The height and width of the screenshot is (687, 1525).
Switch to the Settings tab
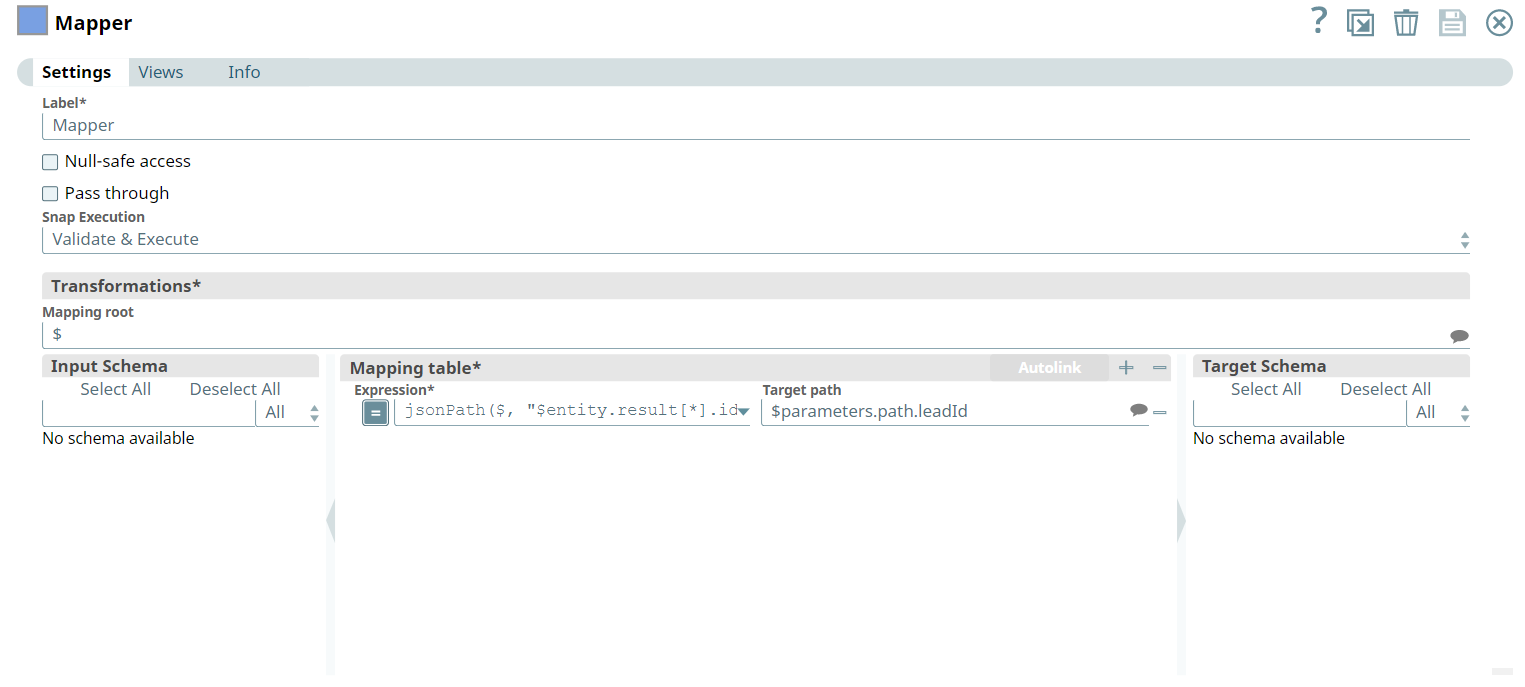click(76, 72)
